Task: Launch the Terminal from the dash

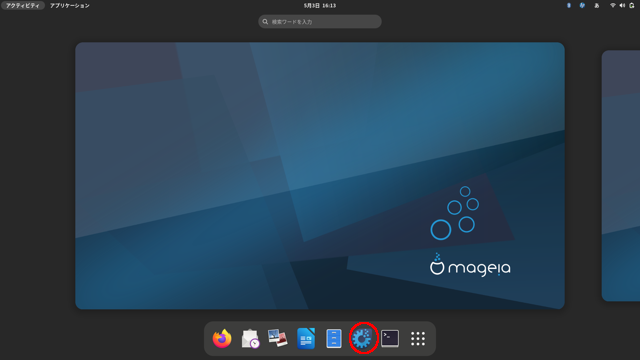Action: click(390, 338)
